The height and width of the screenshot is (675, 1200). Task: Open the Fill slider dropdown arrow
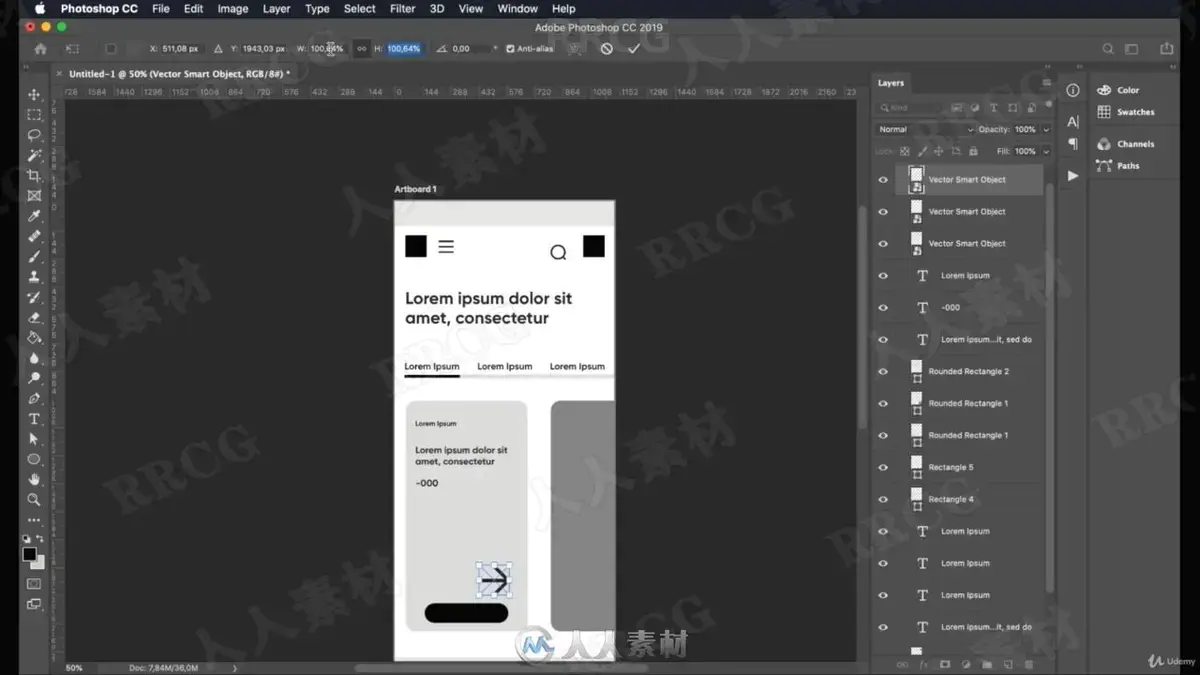(x=1046, y=151)
